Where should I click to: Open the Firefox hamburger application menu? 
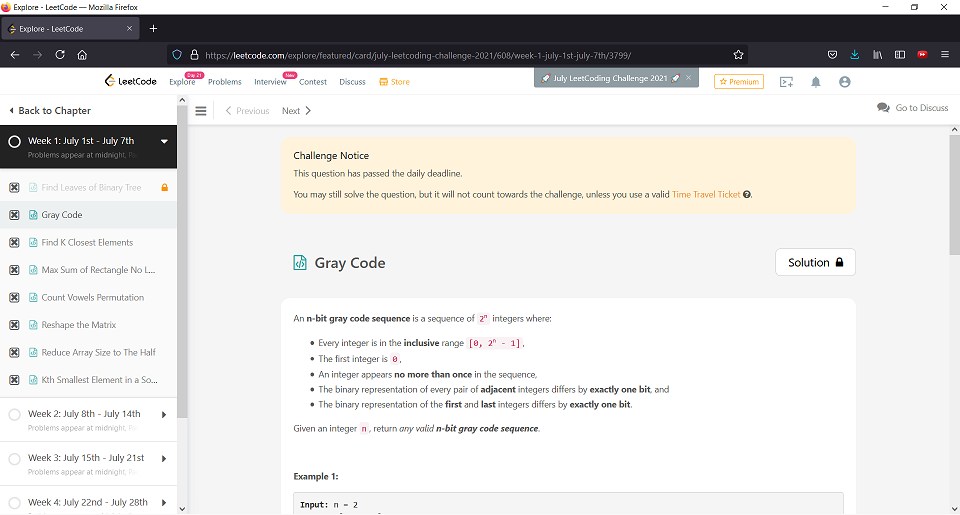point(945,55)
